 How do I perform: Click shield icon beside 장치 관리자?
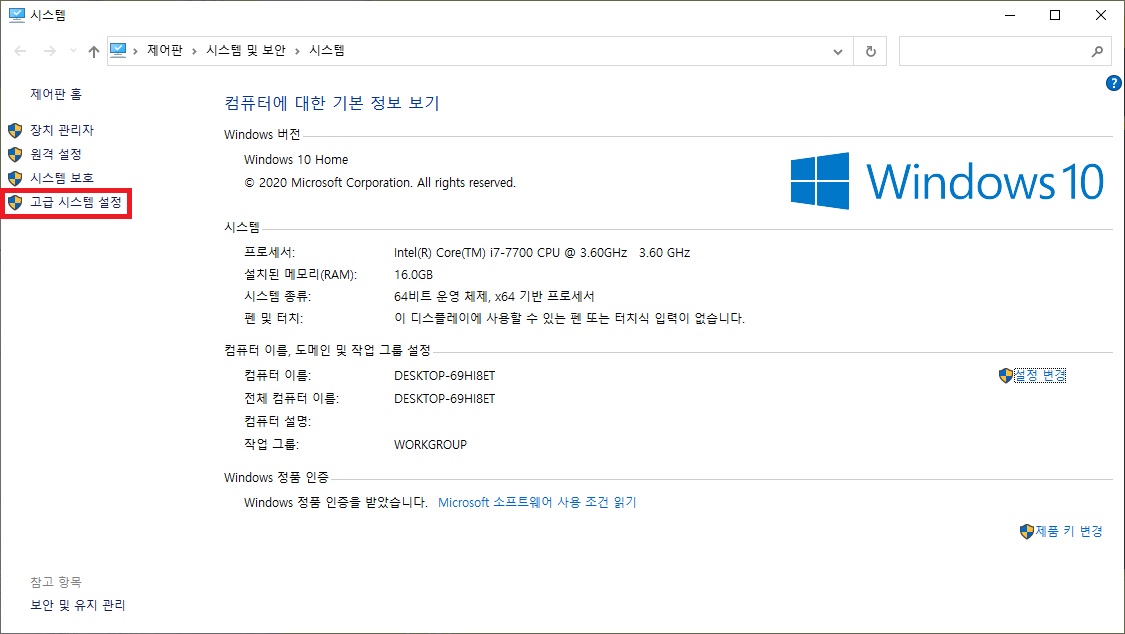pyautogui.click(x=15, y=131)
